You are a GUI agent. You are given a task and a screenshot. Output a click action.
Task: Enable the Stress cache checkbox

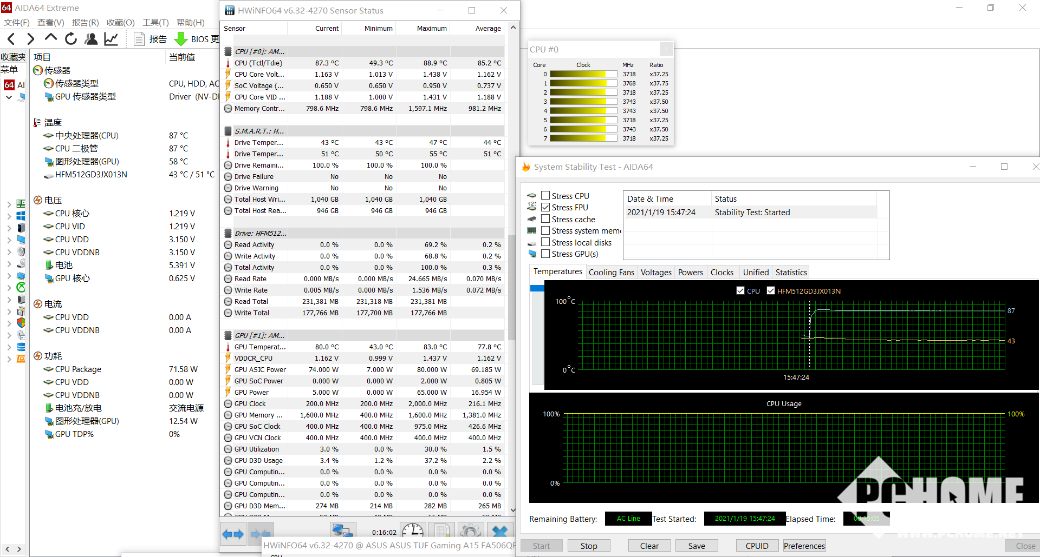coord(545,219)
